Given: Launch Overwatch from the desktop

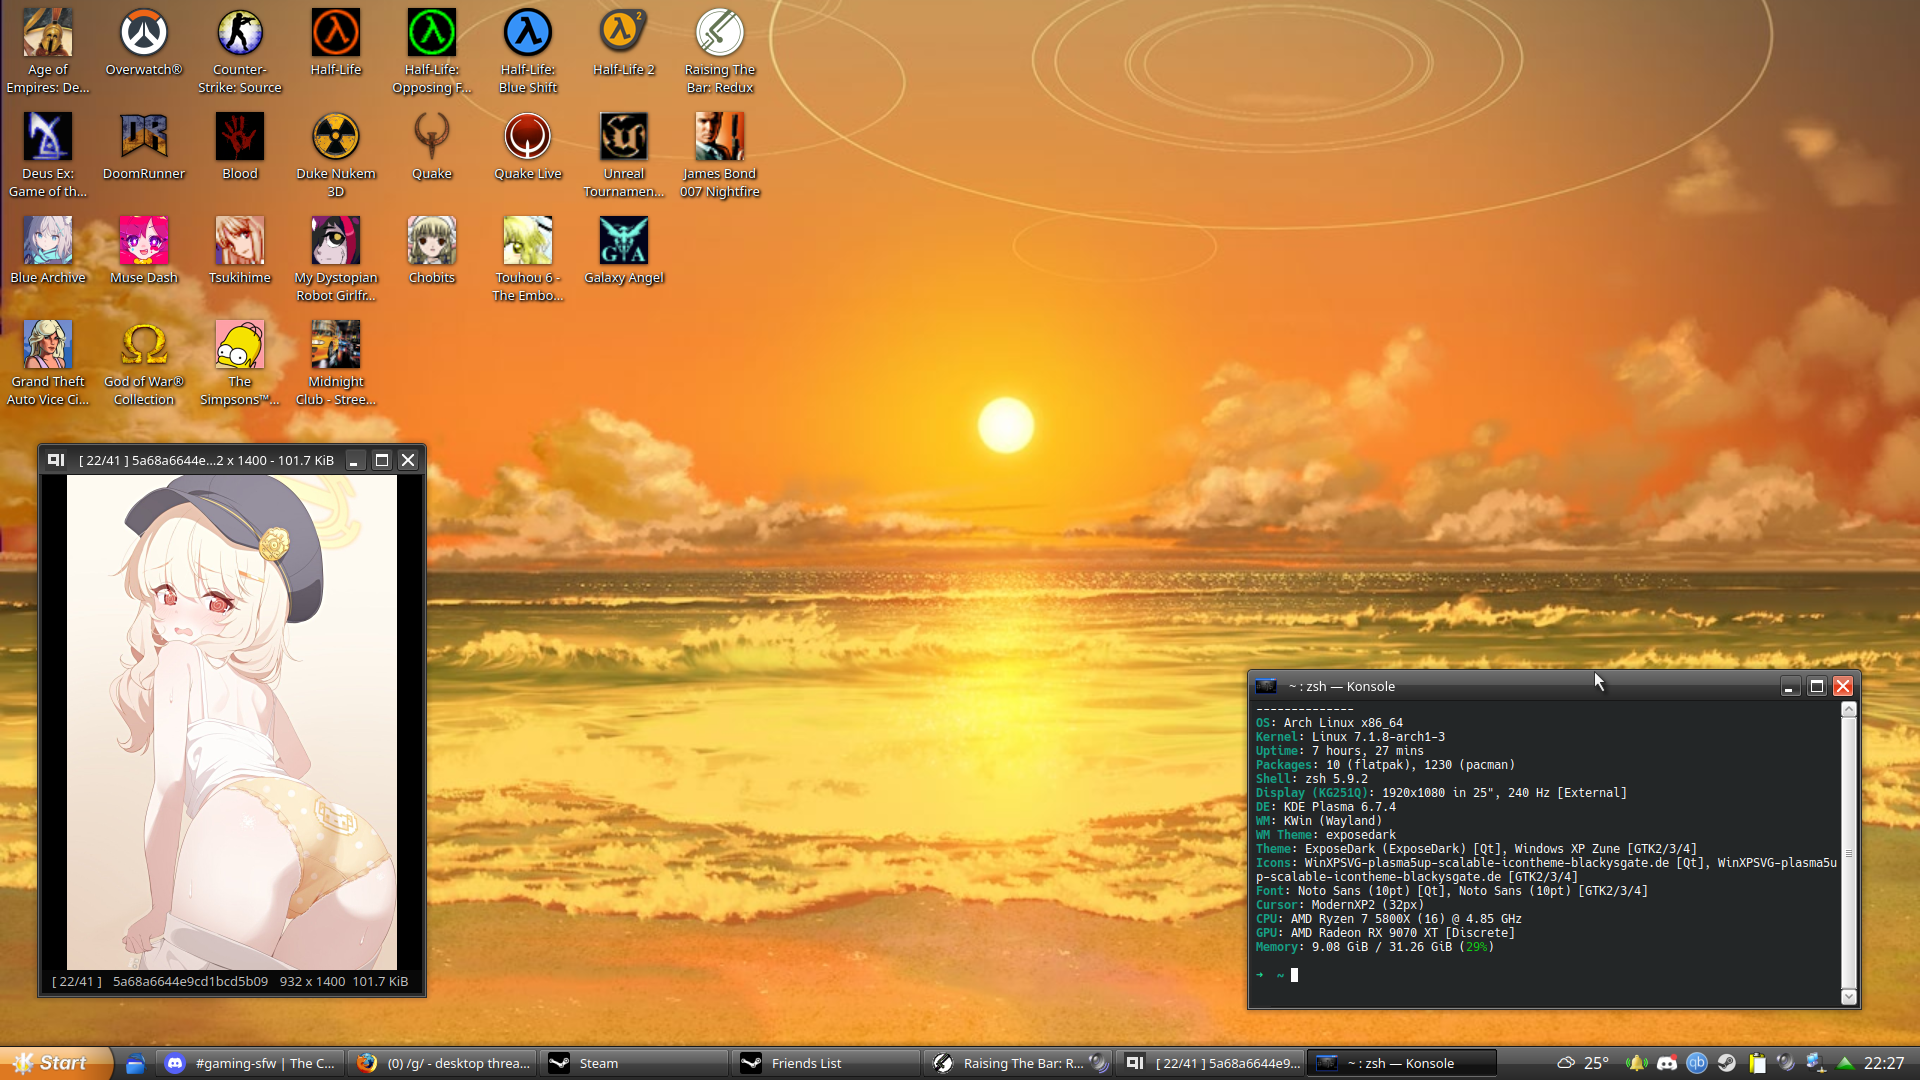Looking at the screenshot, I should pos(144,43).
